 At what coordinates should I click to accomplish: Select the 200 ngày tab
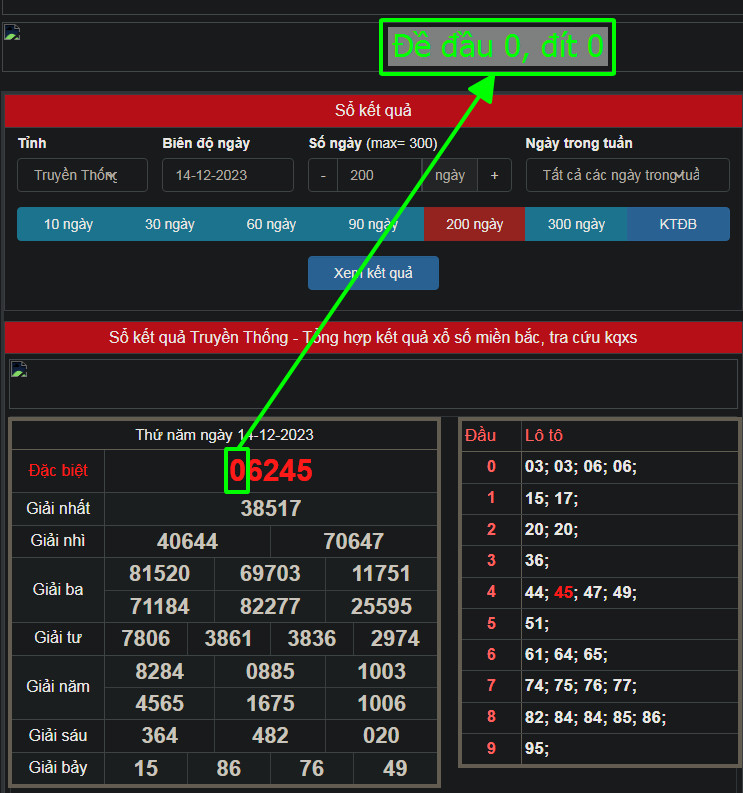pyautogui.click(x=474, y=224)
